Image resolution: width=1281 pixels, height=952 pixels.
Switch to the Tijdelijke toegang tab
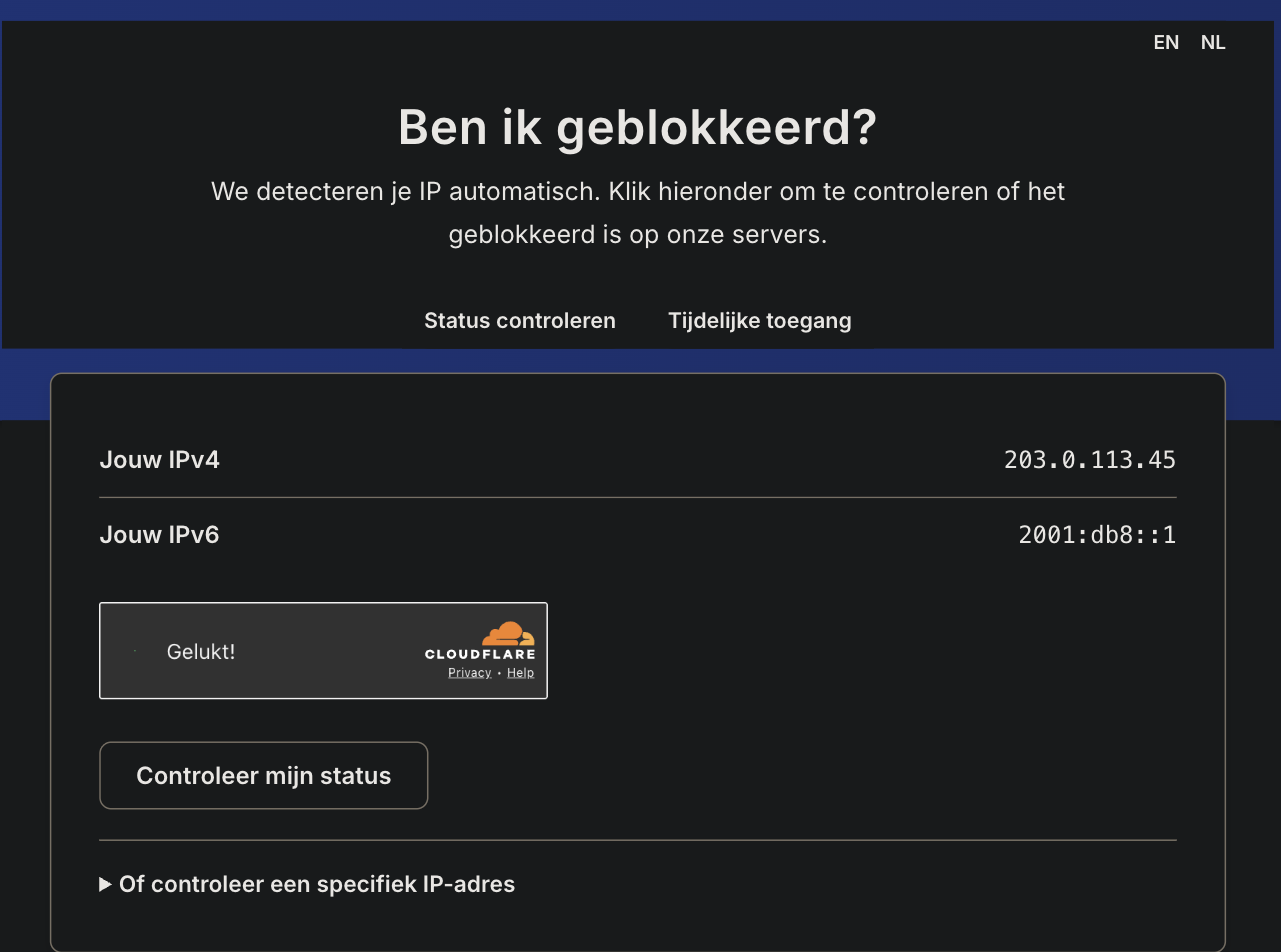coord(760,321)
